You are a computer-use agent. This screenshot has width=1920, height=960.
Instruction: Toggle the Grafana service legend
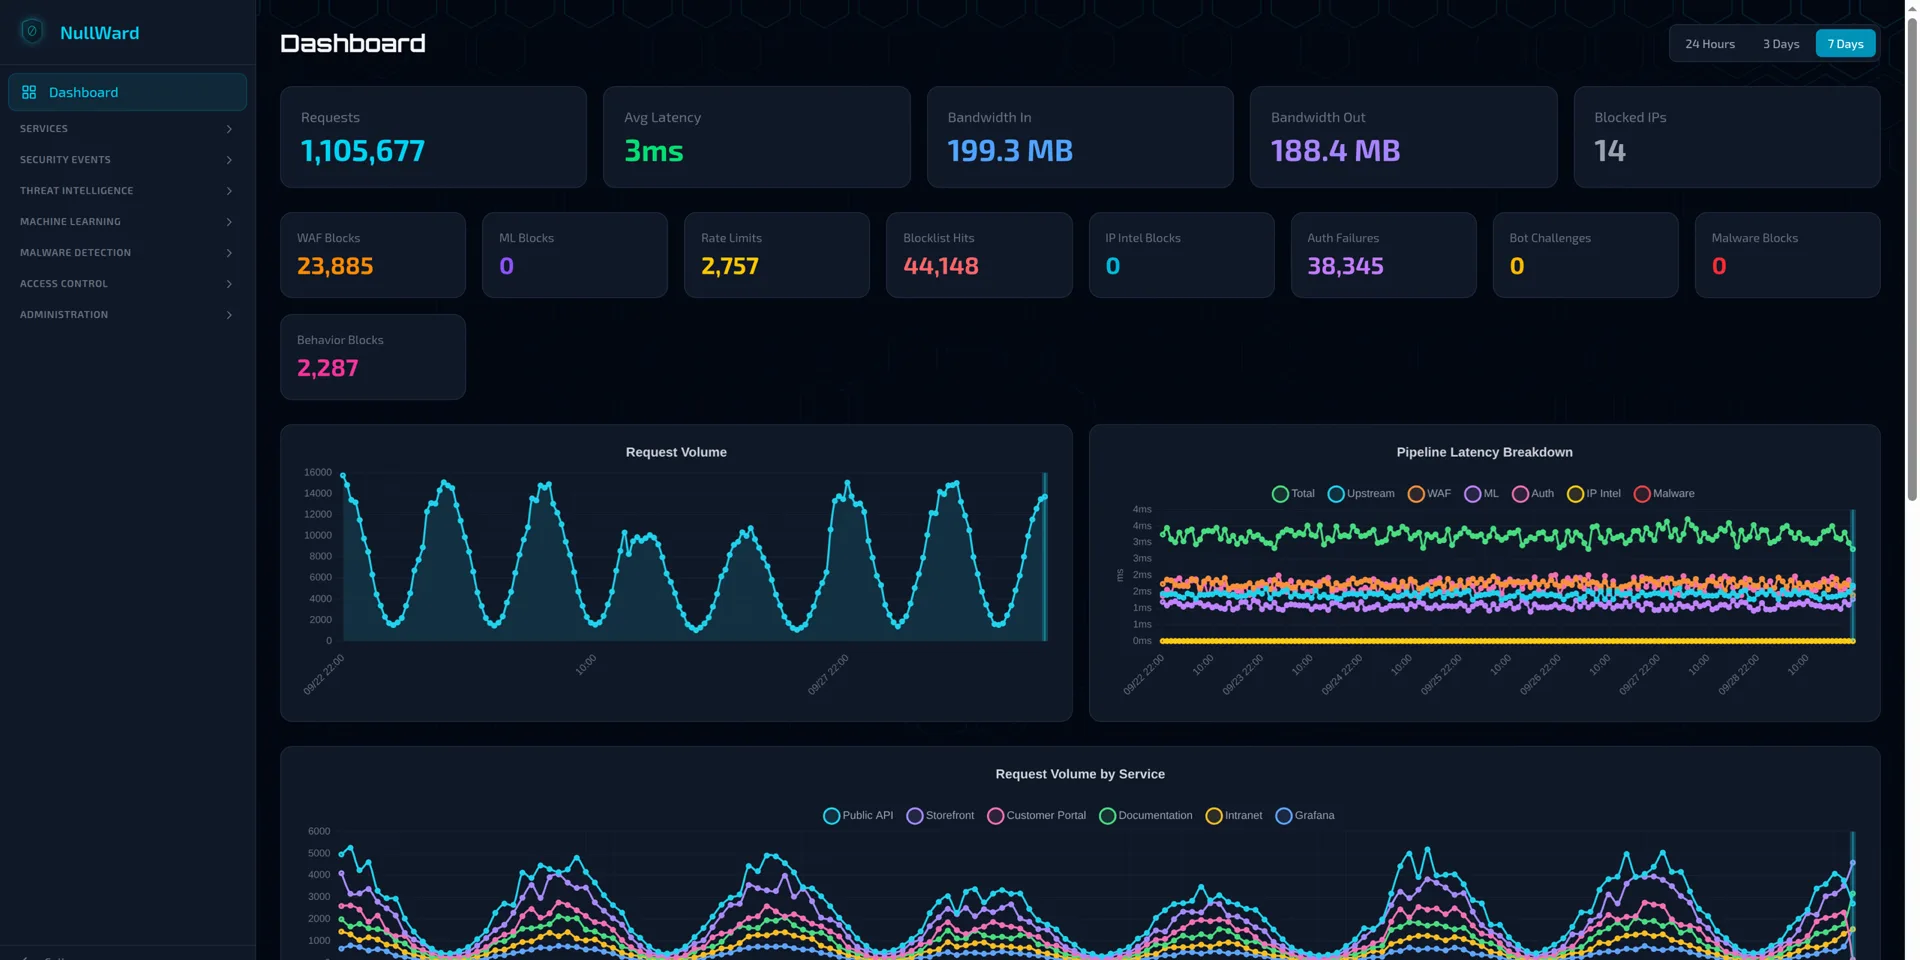[1305, 816]
